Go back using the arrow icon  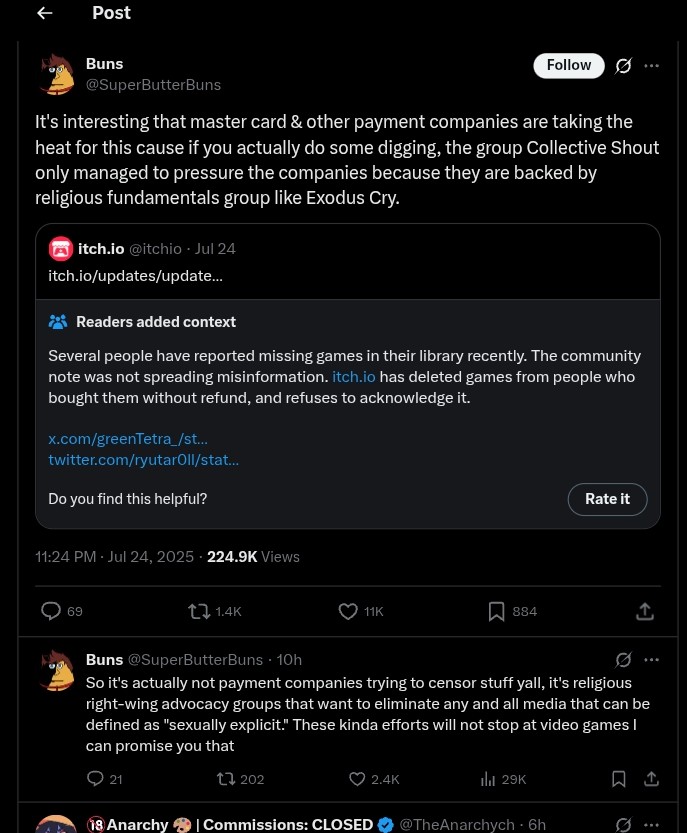click(x=45, y=13)
